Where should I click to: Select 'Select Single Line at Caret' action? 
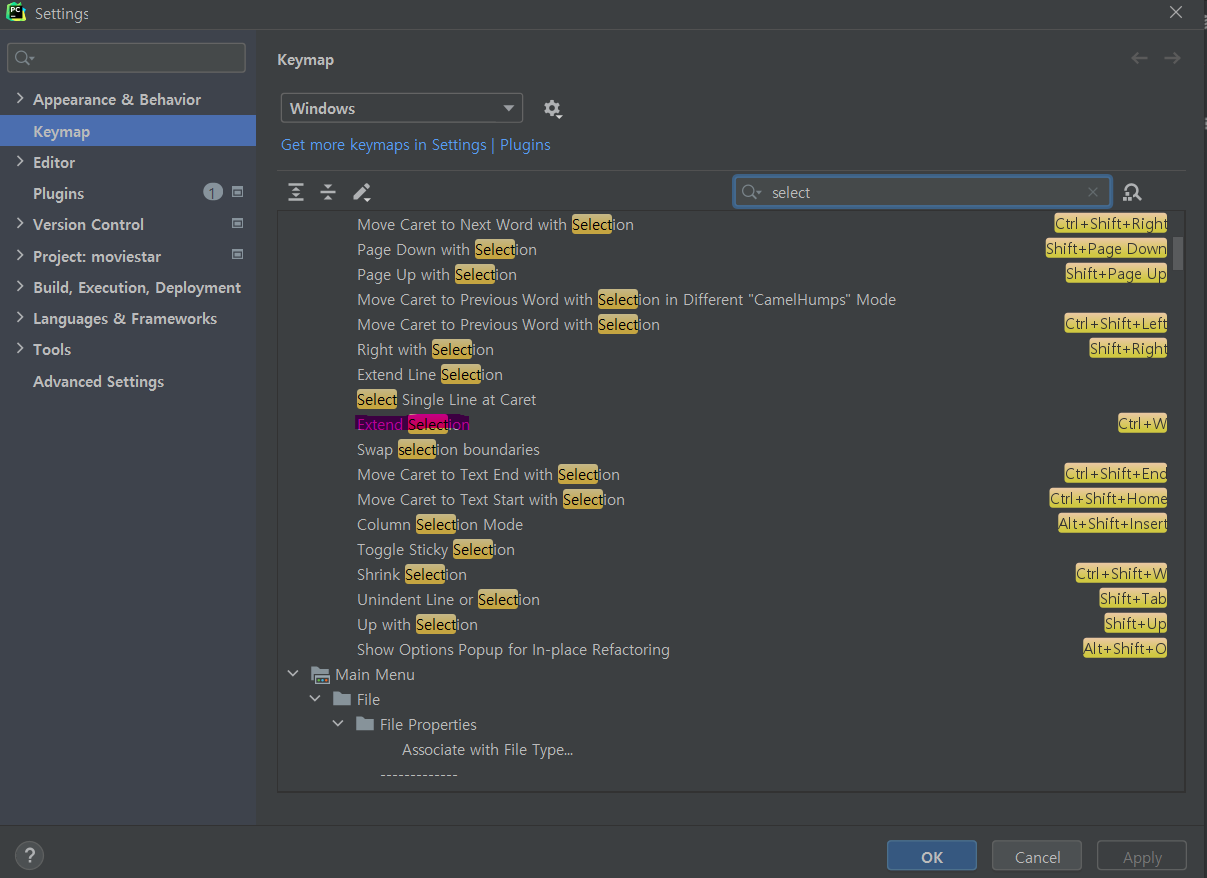[446, 400]
